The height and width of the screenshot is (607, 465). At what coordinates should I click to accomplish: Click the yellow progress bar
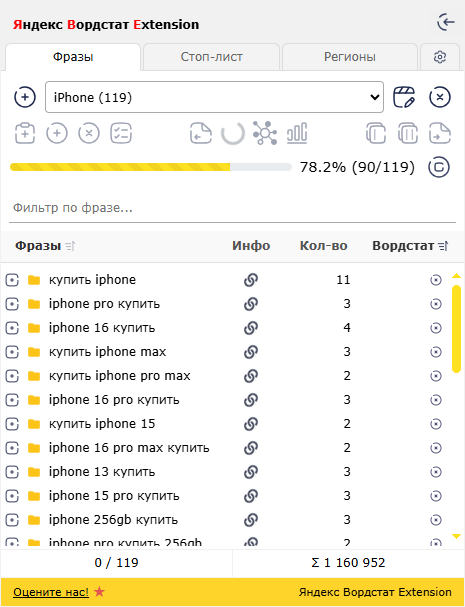coord(151,167)
